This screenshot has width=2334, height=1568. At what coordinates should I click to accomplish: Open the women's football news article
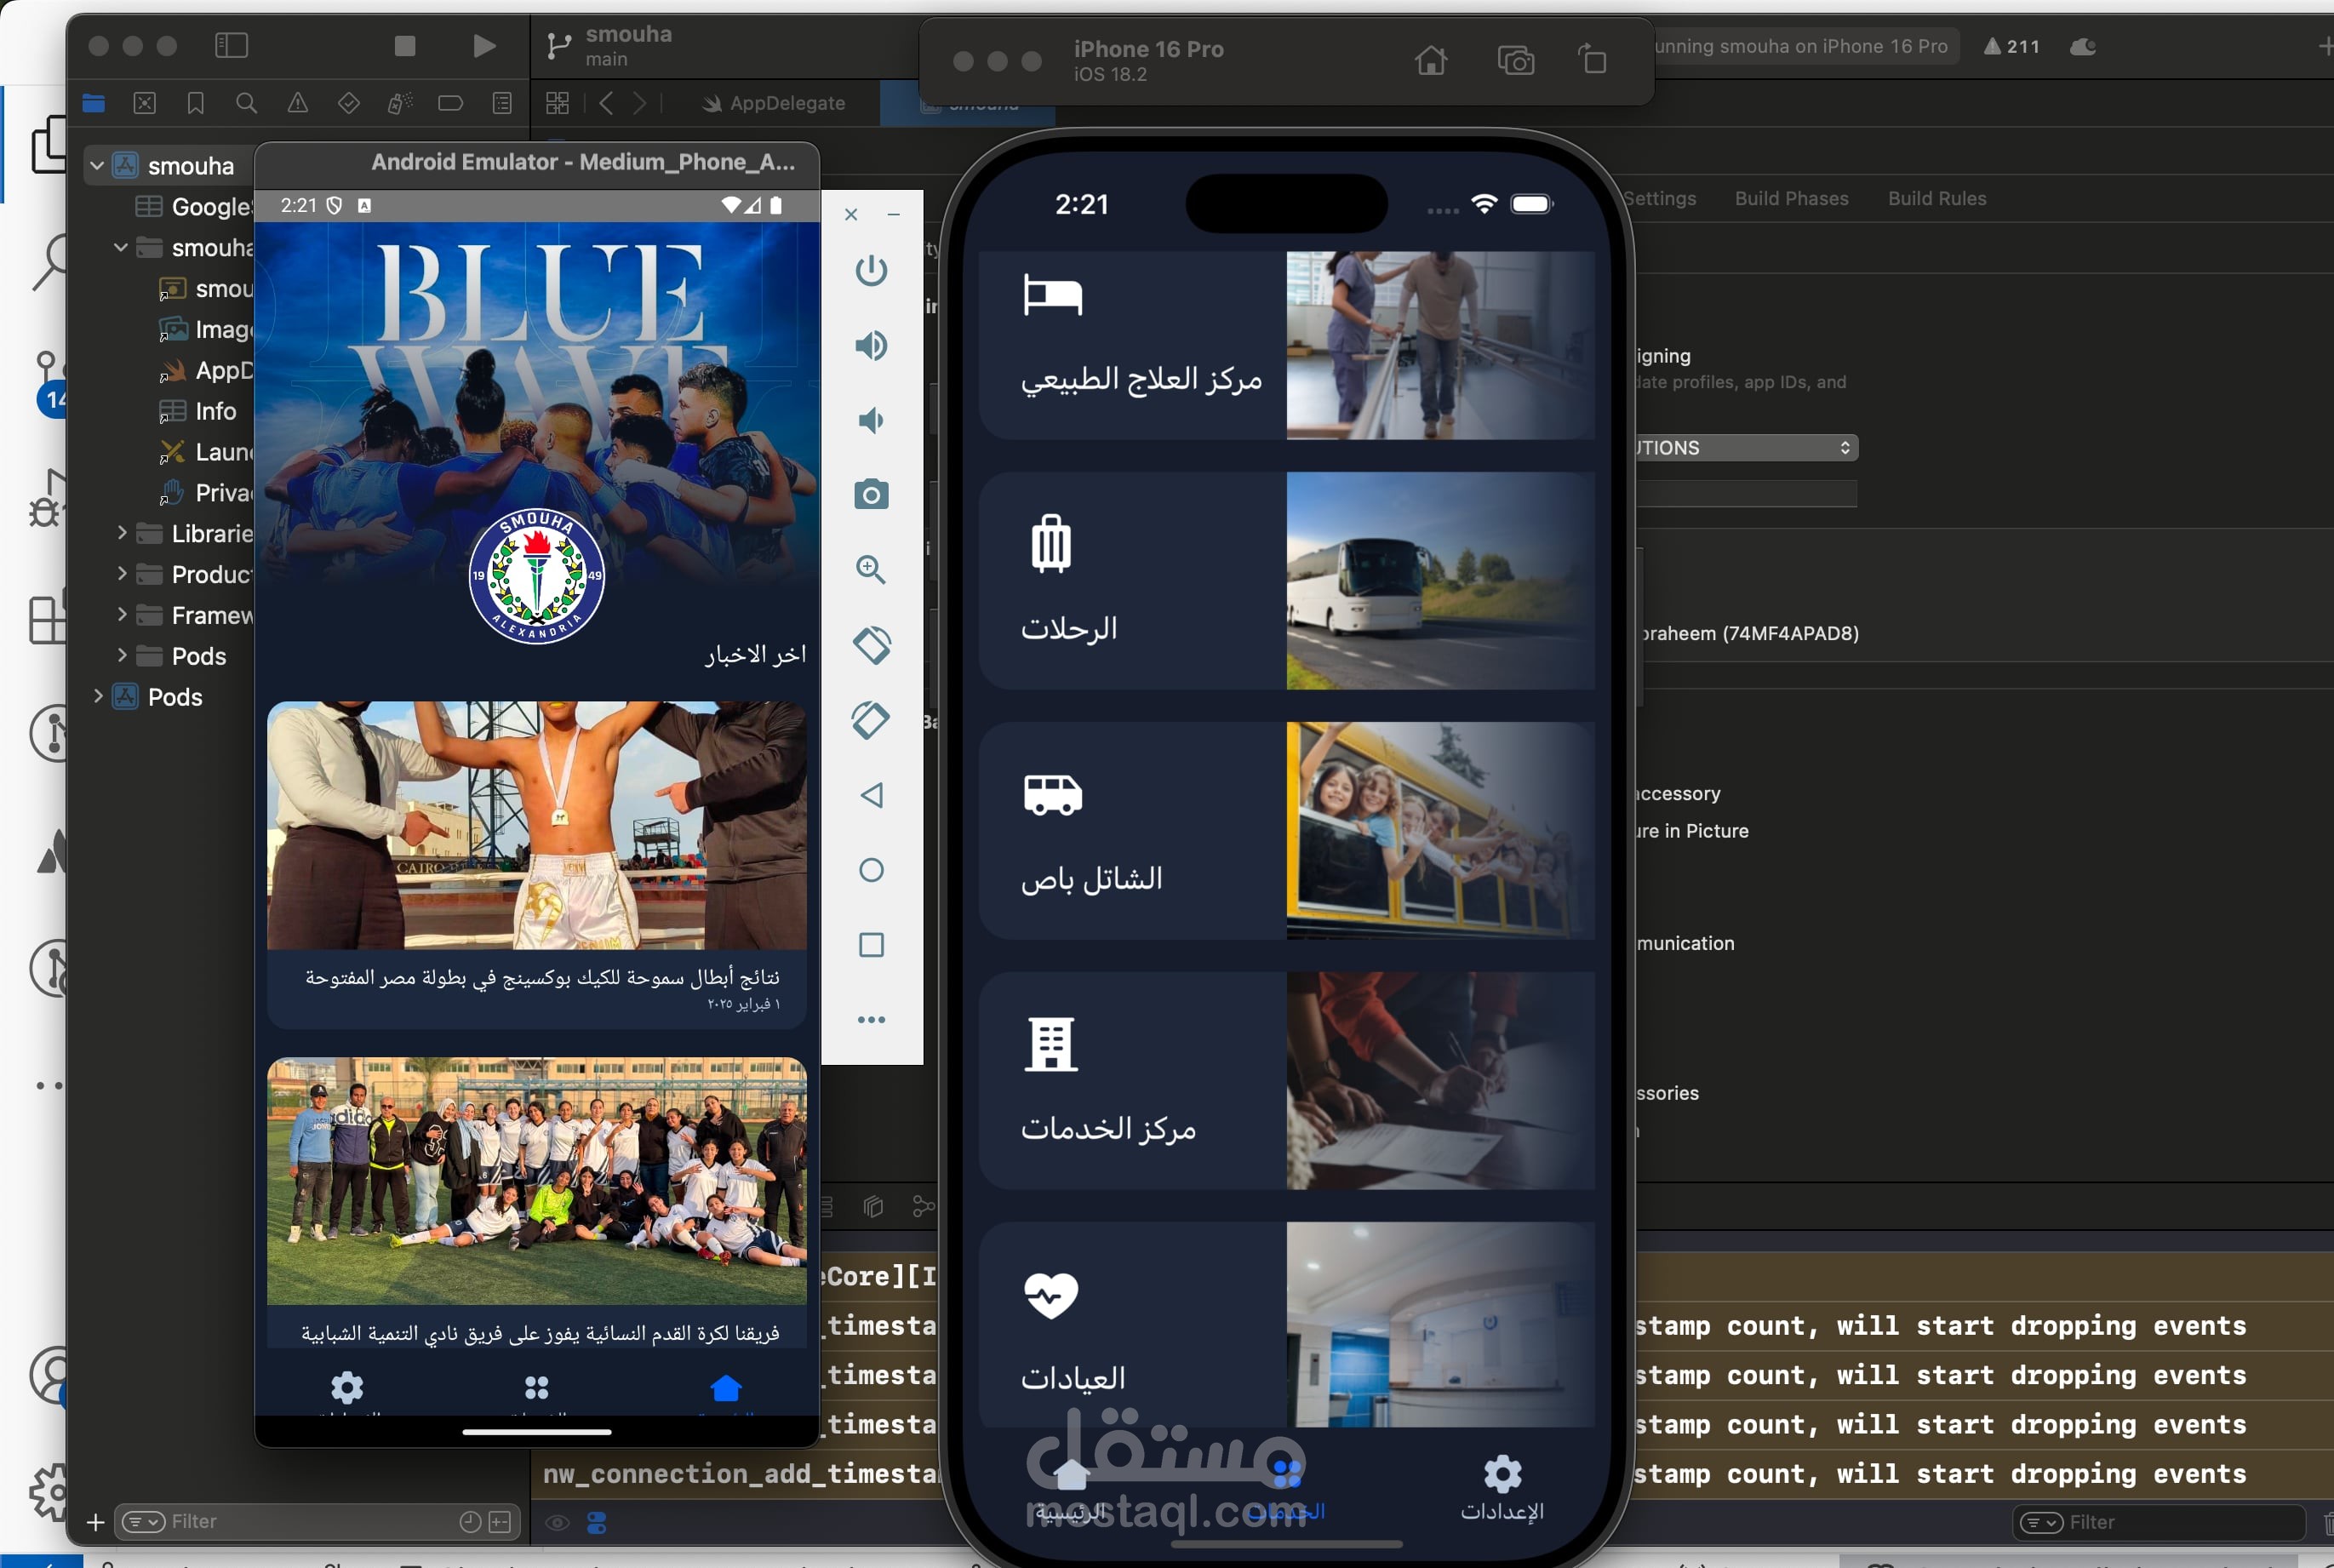537,1202
